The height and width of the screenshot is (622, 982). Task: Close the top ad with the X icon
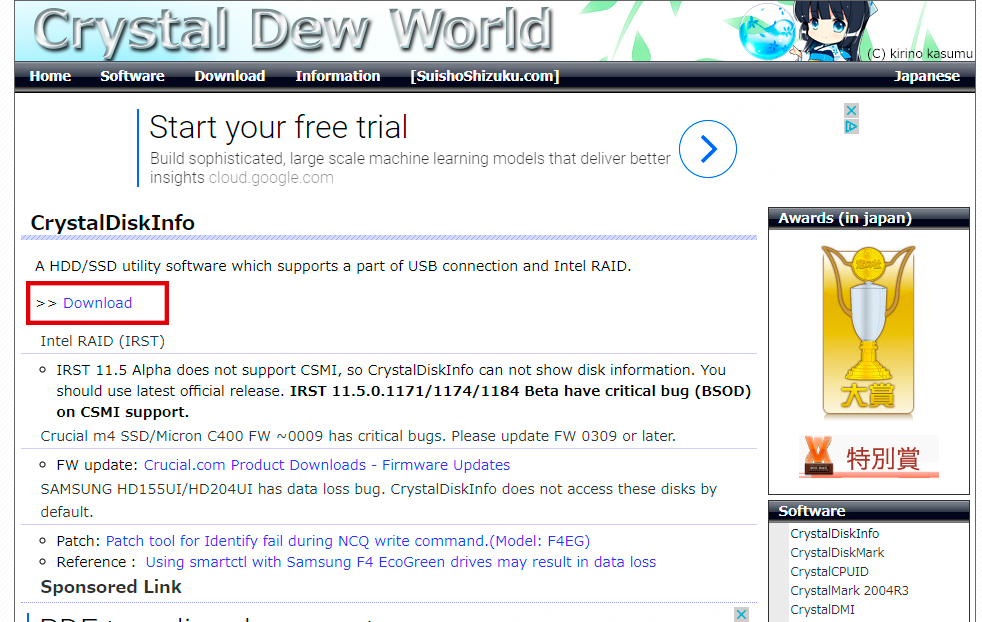(x=850, y=111)
